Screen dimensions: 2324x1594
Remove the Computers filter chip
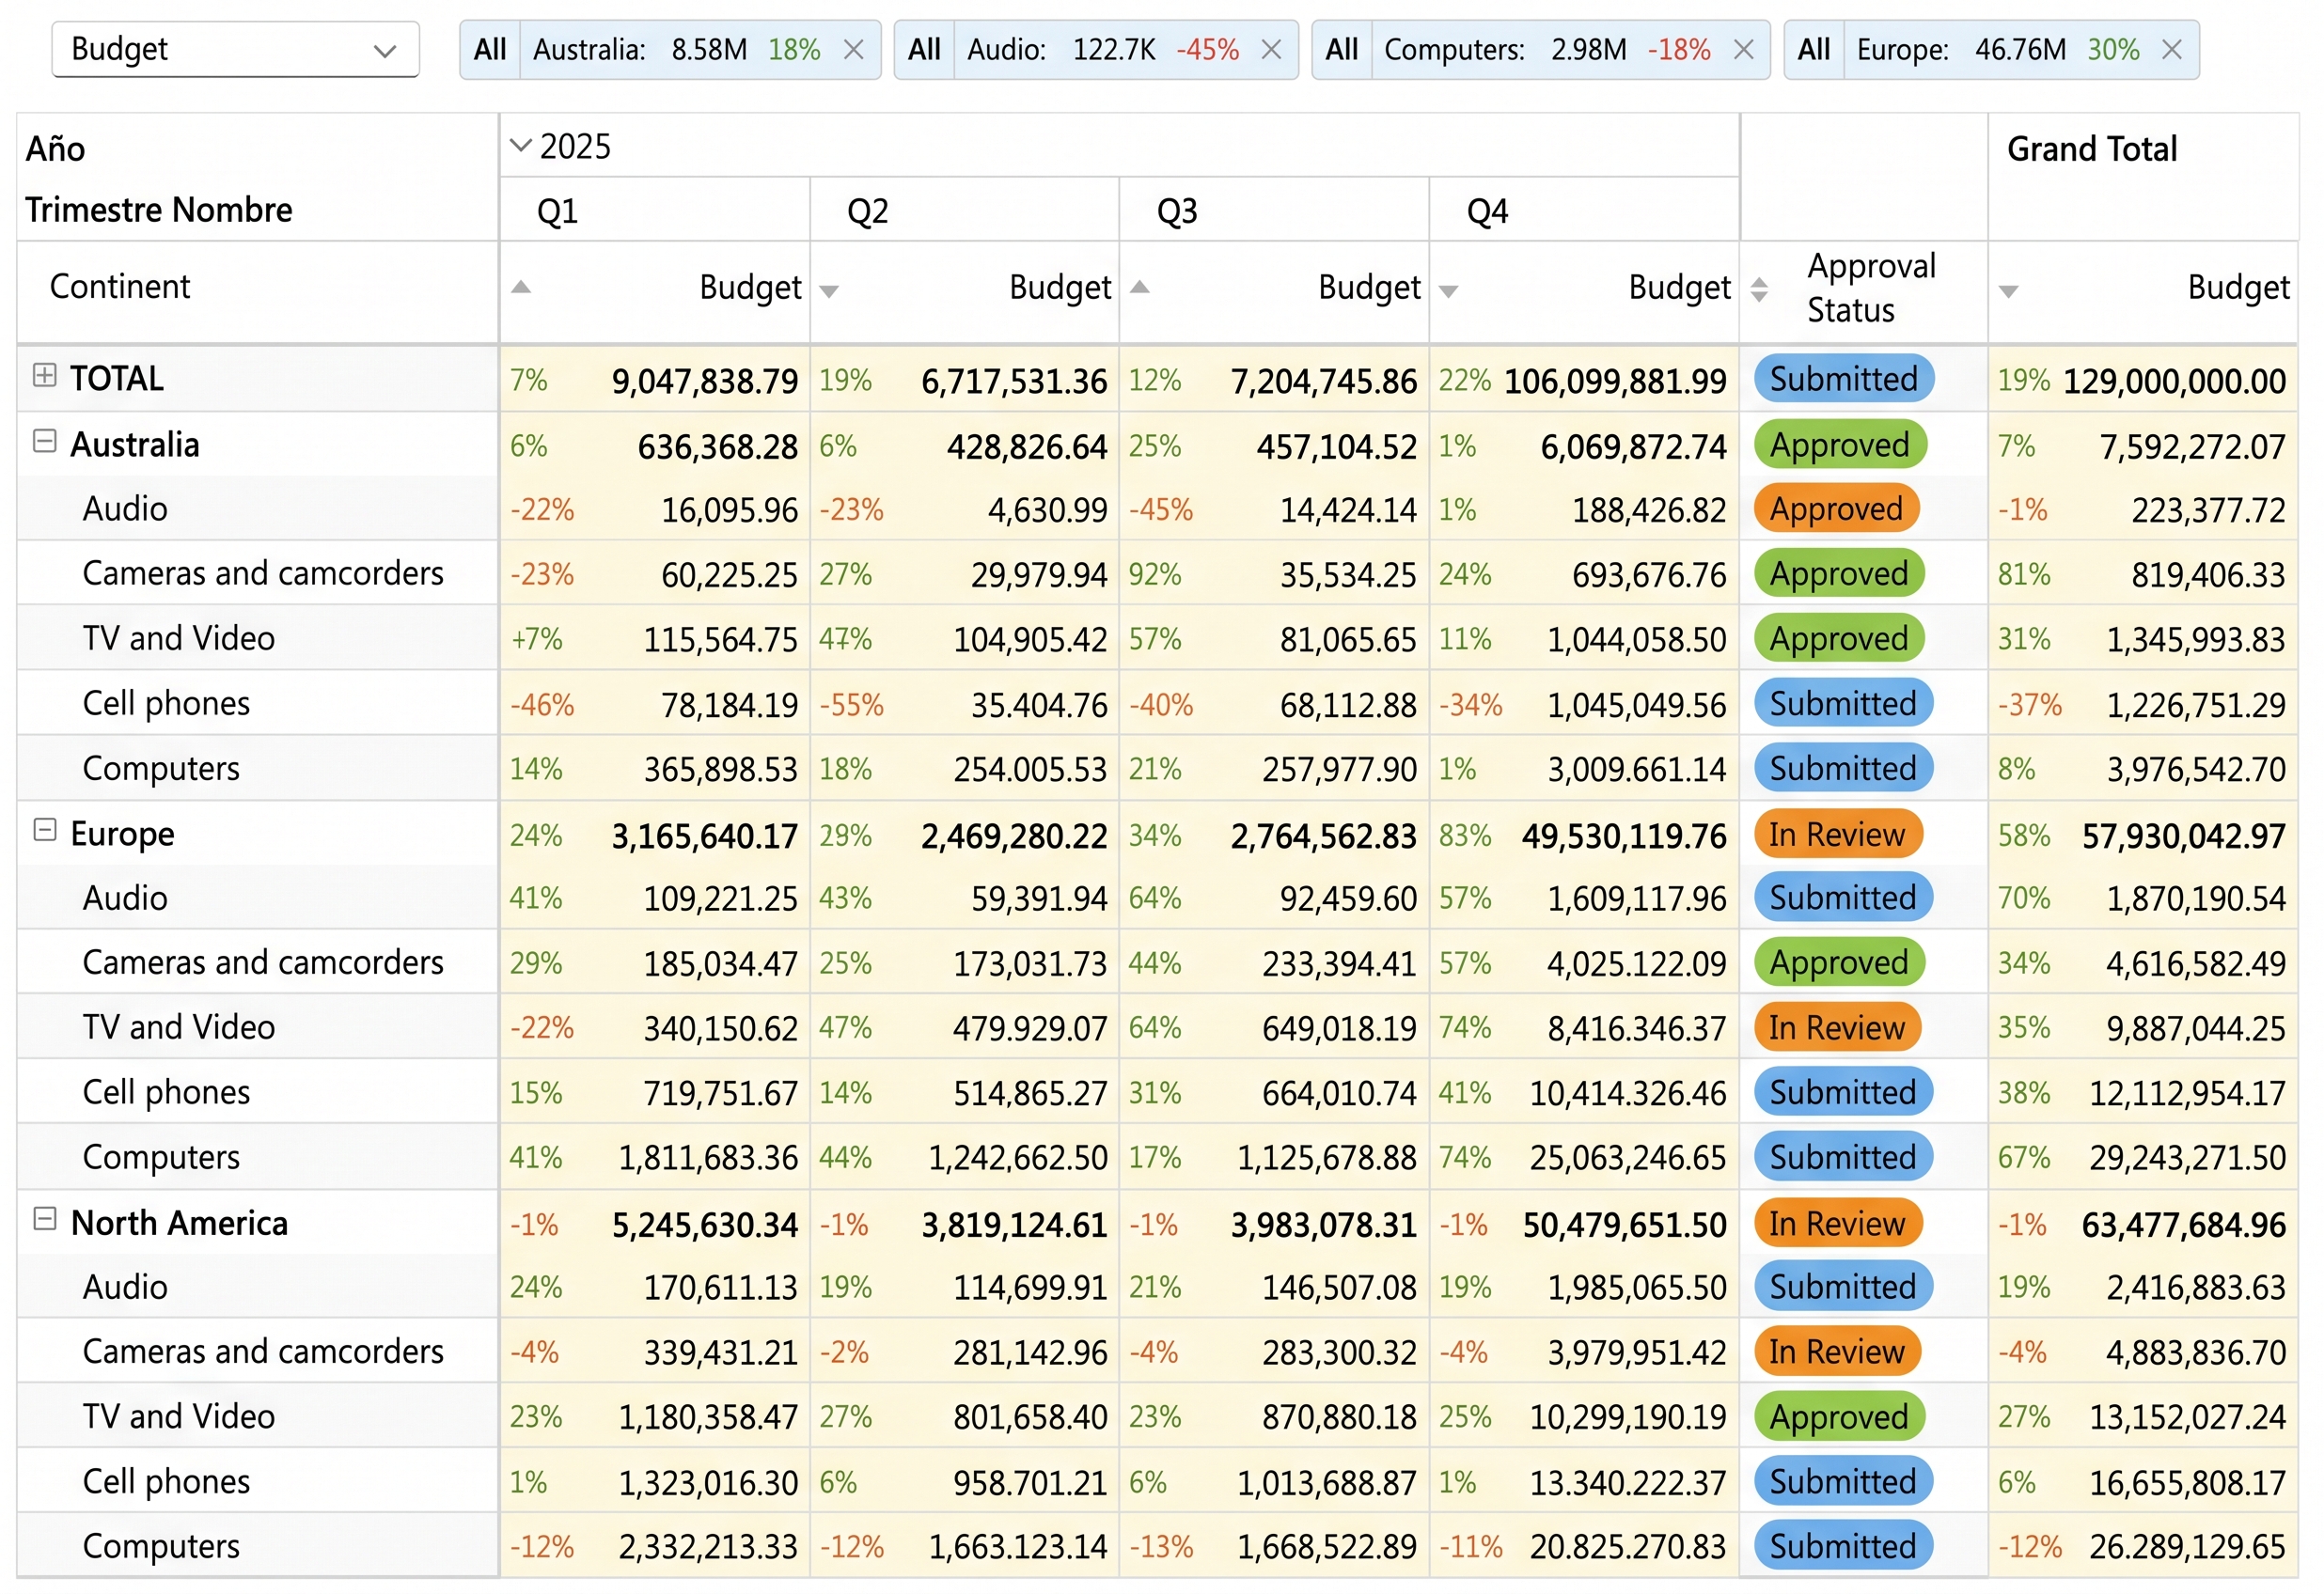pyautogui.click(x=1743, y=49)
